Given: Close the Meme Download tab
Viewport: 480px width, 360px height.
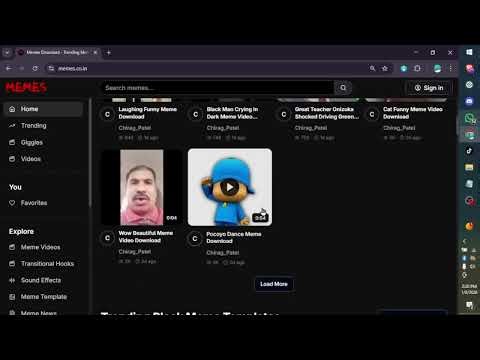Looking at the screenshot, I should pos(95,52).
